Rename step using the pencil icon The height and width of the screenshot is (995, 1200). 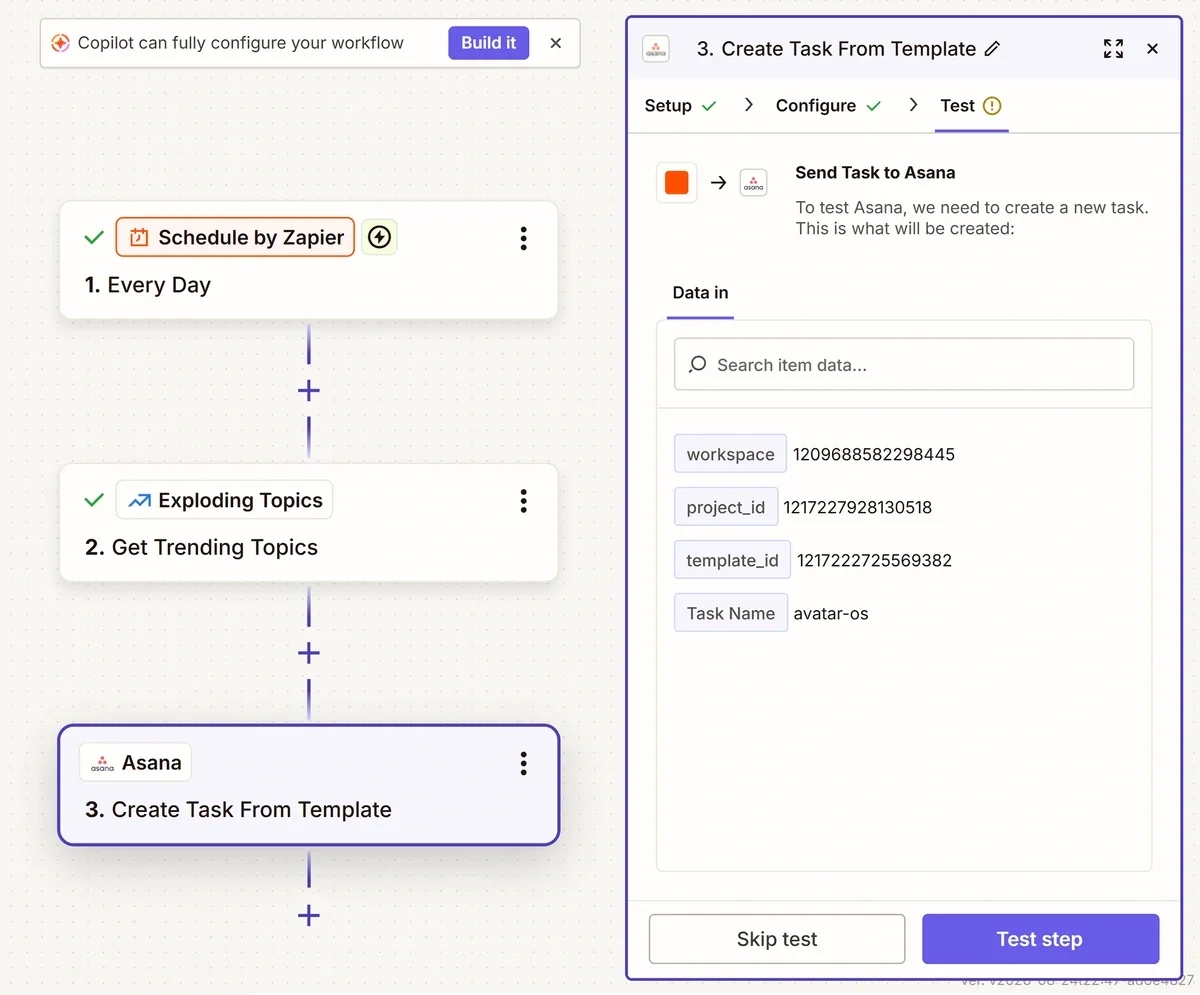992,49
